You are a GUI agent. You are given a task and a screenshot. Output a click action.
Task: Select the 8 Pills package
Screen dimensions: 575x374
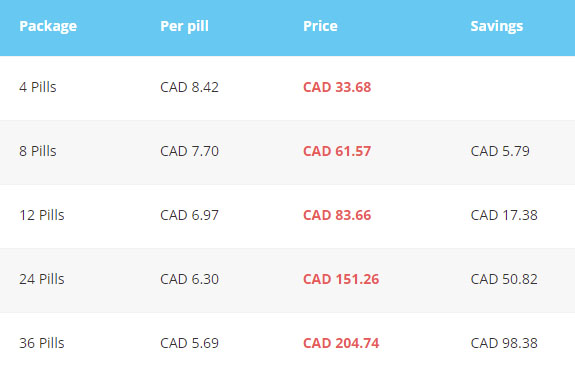coord(38,151)
